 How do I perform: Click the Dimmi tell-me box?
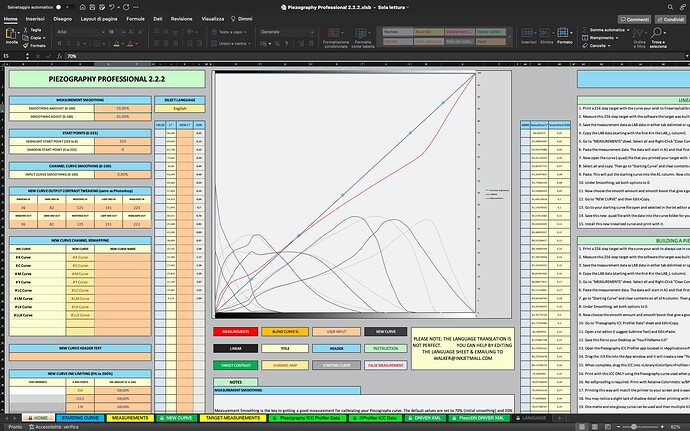[x=242, y=19]
